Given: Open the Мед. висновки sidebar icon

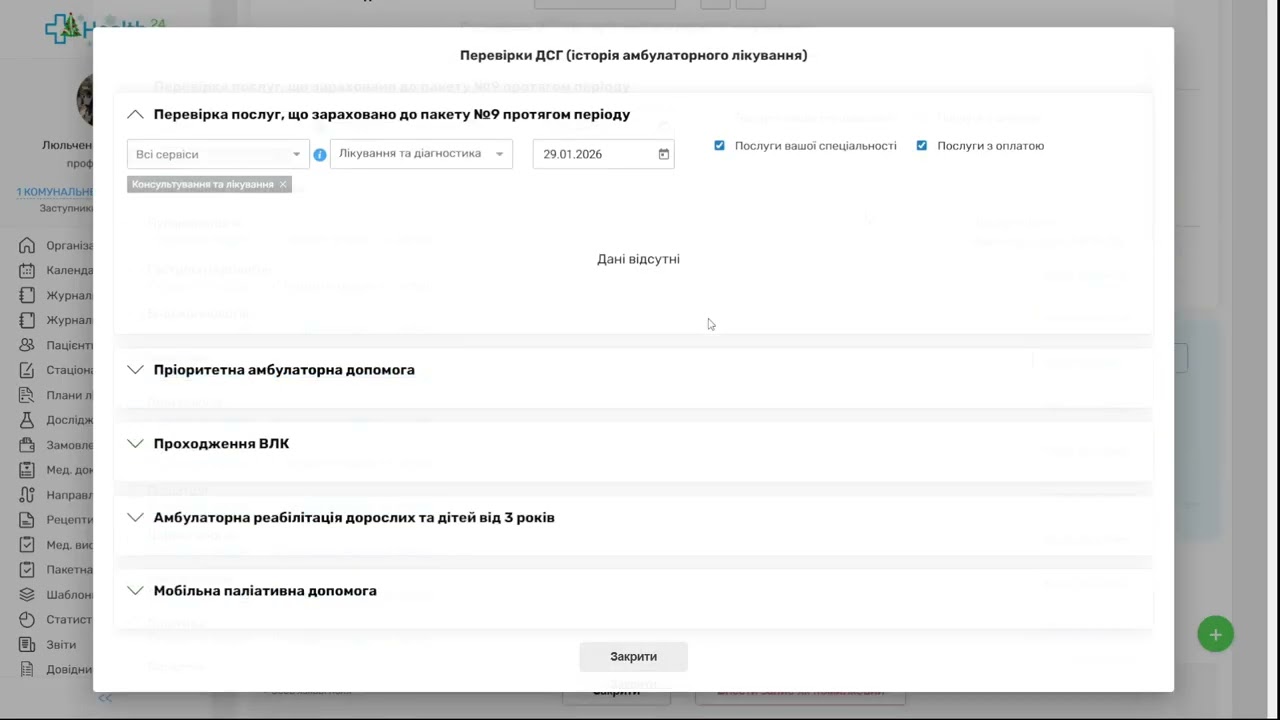Looking at the screenshot, I should 27,545.
